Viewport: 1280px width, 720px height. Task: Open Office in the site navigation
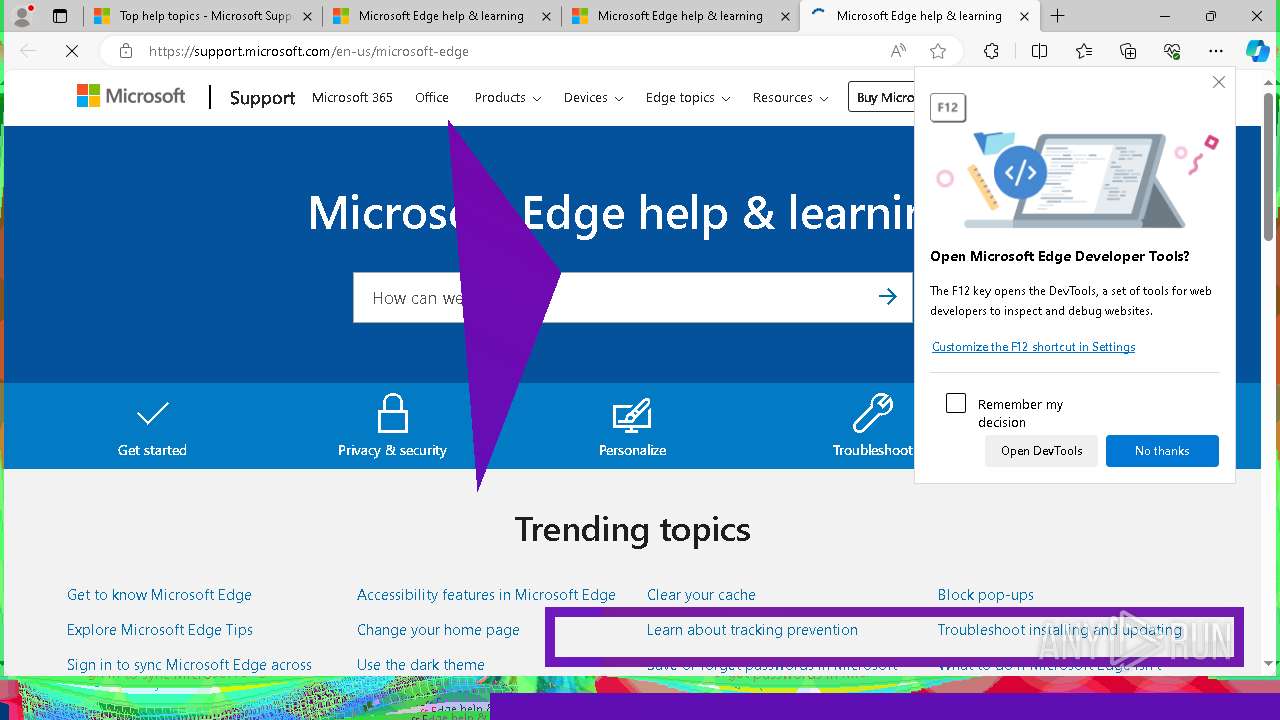[432, 98]
